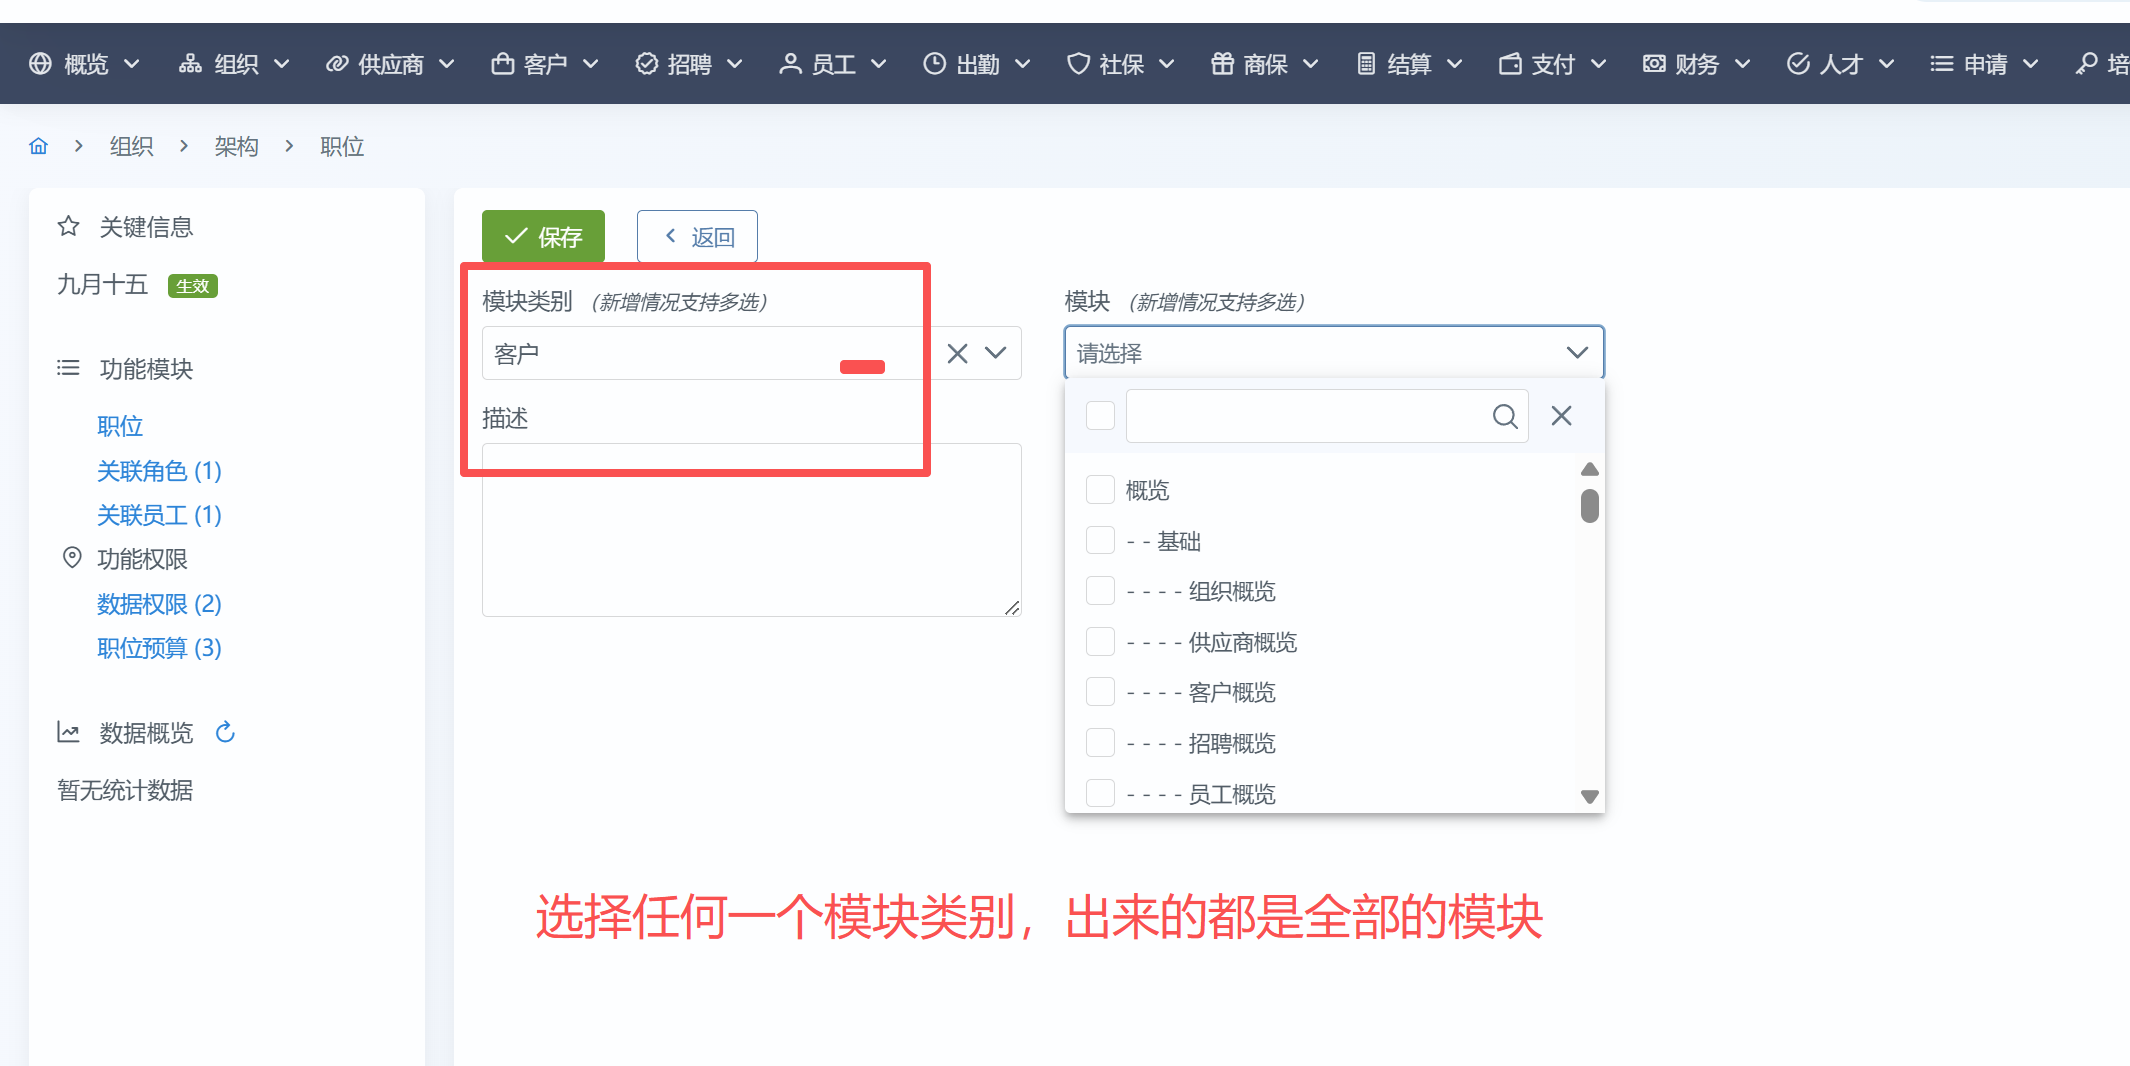Open the 关联角色 (1) link
The width and height of the screenshot is (2130, 1066).
tap(159, 471)
